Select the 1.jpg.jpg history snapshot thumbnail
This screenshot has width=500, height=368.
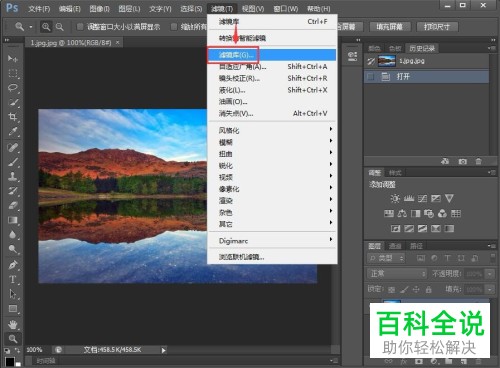387,61
